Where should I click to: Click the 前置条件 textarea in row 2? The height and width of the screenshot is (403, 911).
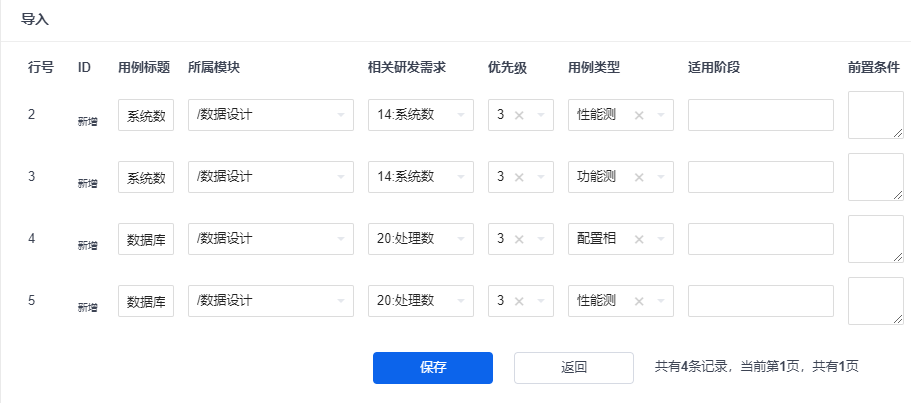coord(875,115)
